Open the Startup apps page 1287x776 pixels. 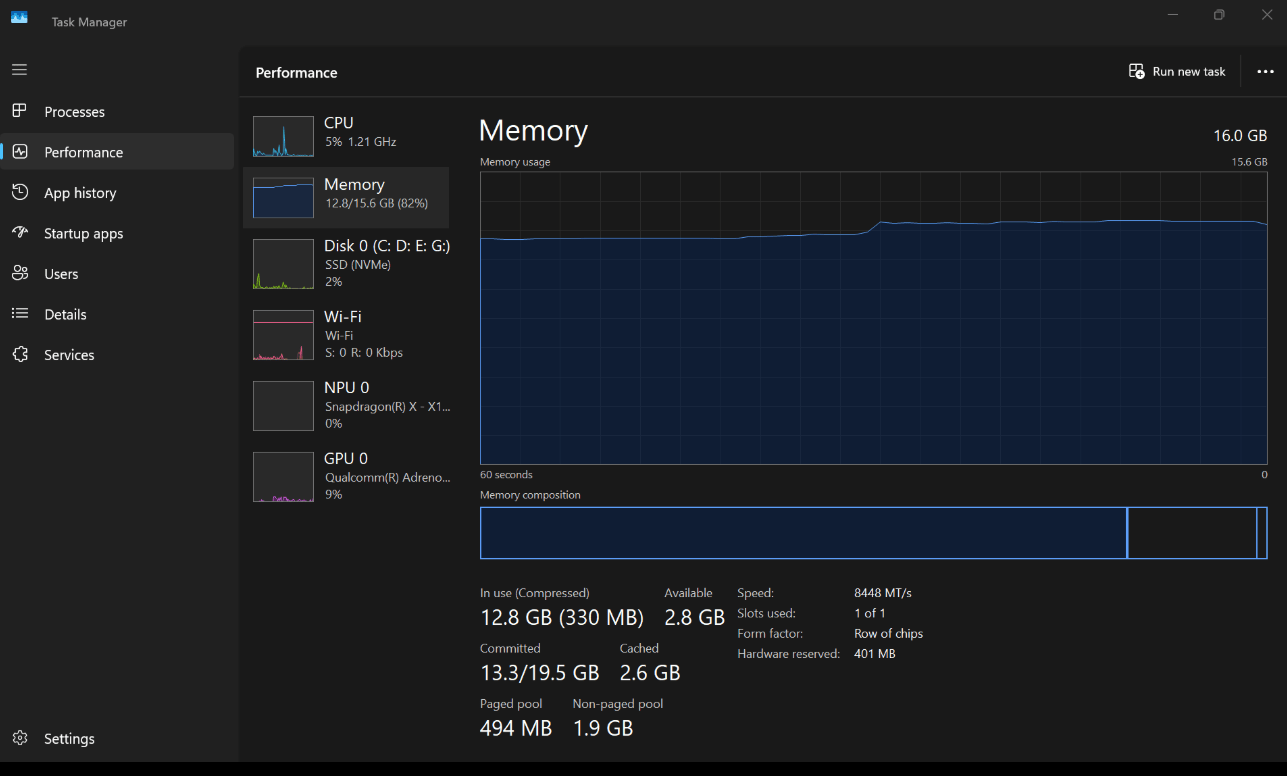tap(117, 233)
